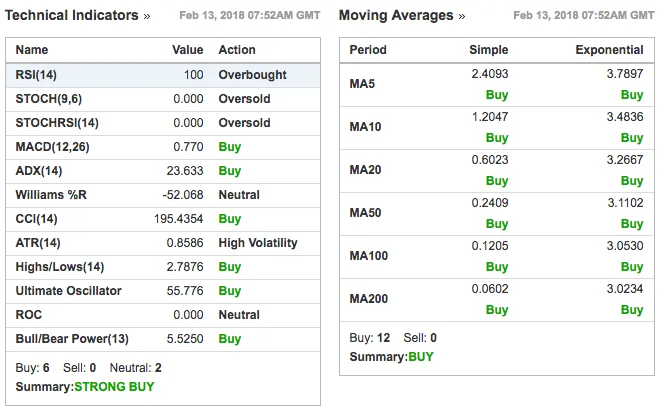
Task: Click the chevron after Moving Averages
Action: point(462,17)
